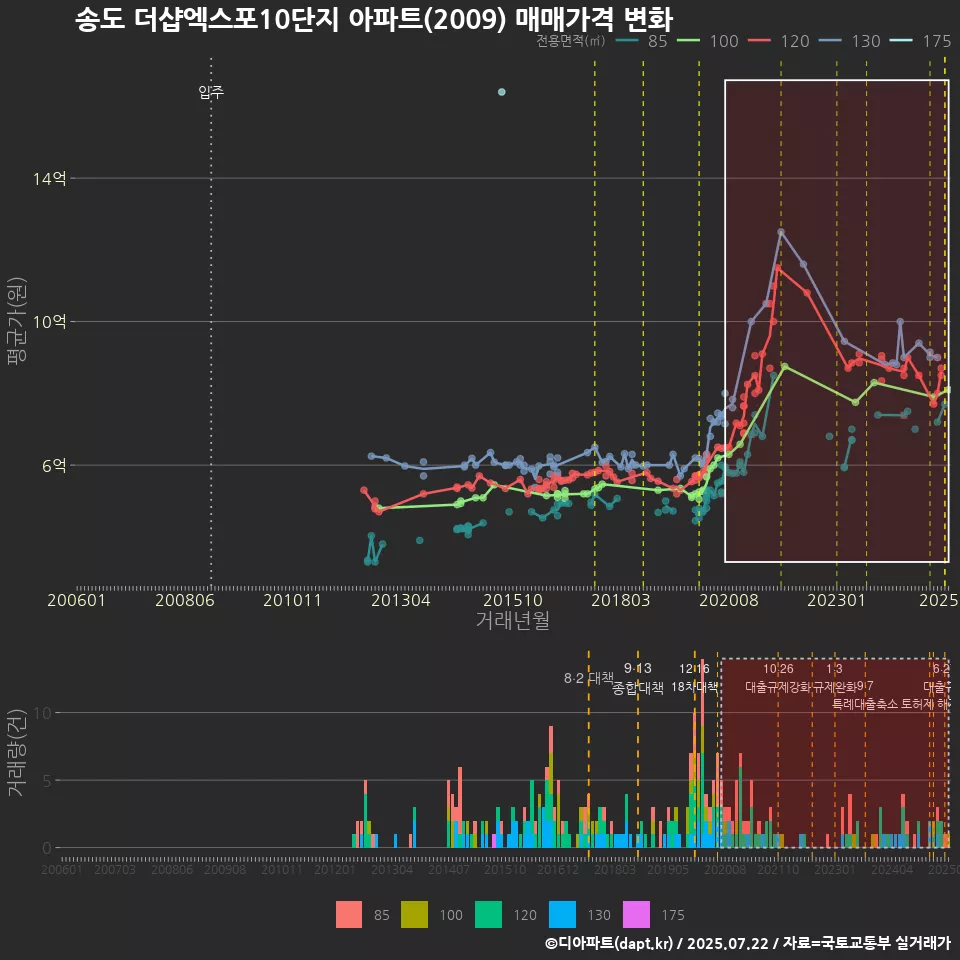This screenshot has height=960, width=960.
Task: Click the 8·2 대책 annotation
Action: point(589,678)
